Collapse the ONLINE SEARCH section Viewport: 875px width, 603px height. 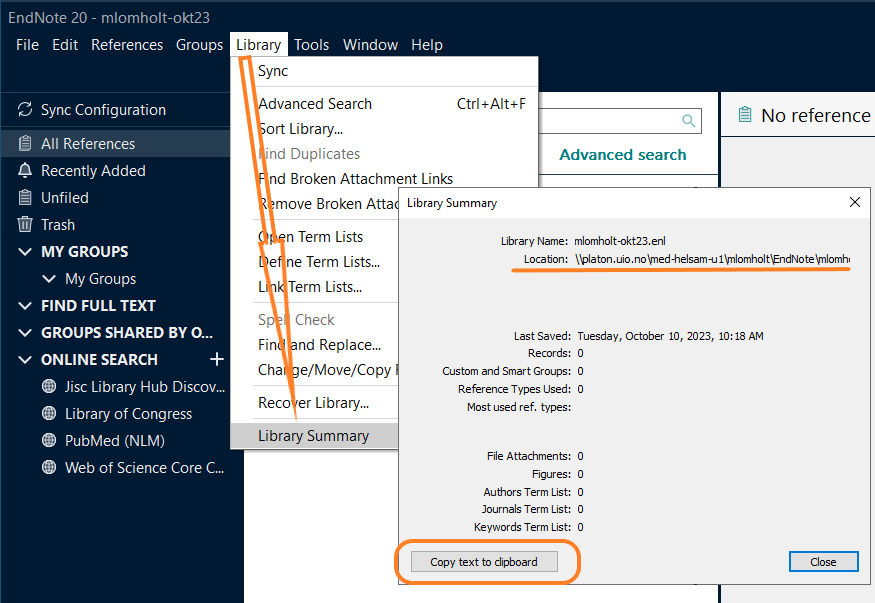coord(25,359)
